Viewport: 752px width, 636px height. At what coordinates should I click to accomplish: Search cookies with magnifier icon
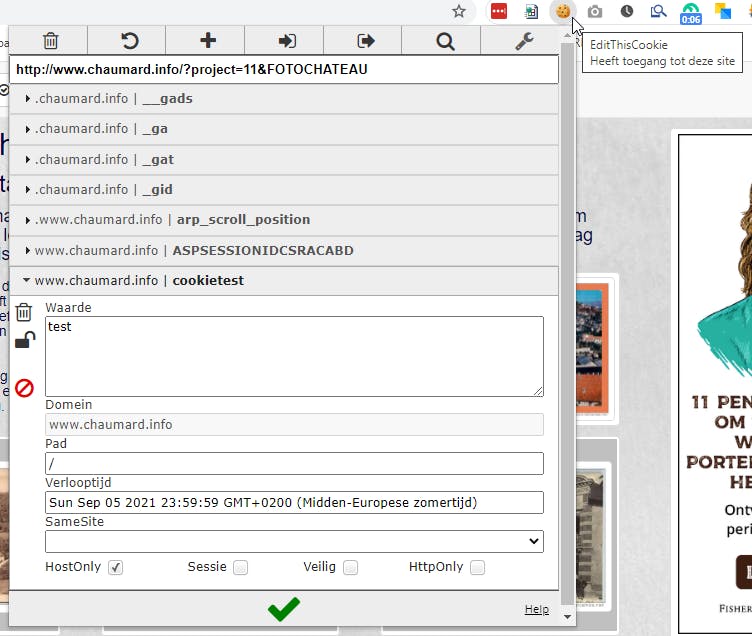(x=445, y=41)
